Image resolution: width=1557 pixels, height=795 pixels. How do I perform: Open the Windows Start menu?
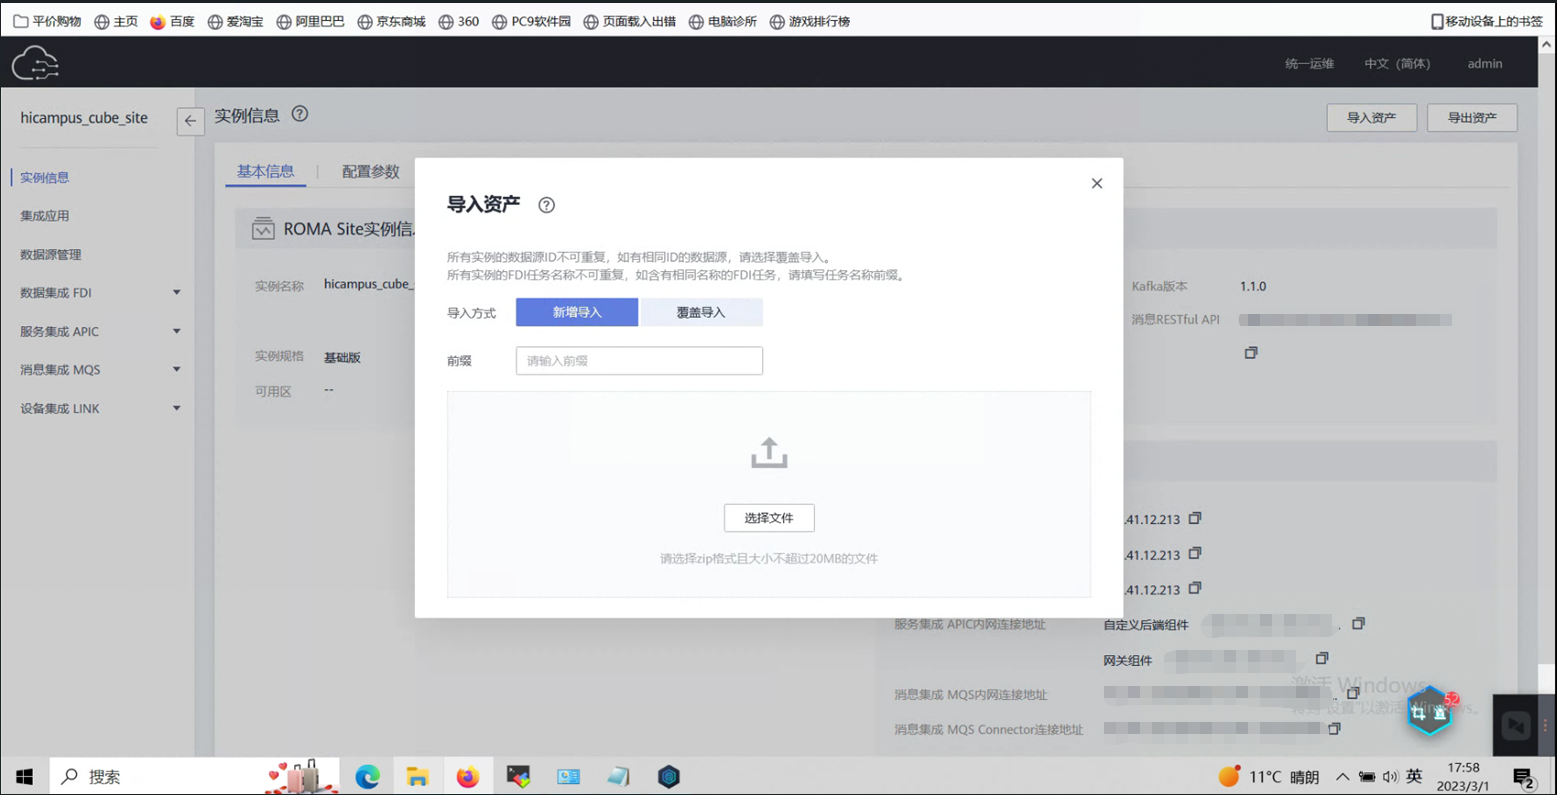pos(25,777)
